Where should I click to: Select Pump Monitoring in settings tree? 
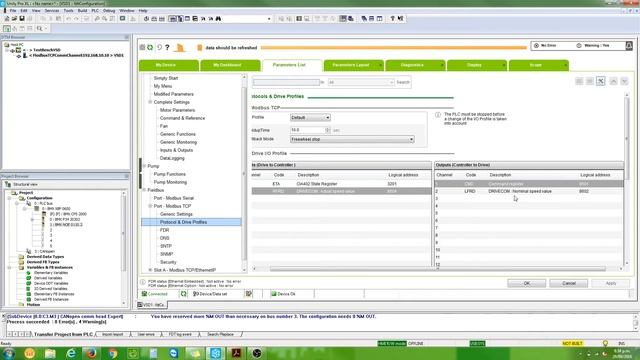(x=170, y=182)
